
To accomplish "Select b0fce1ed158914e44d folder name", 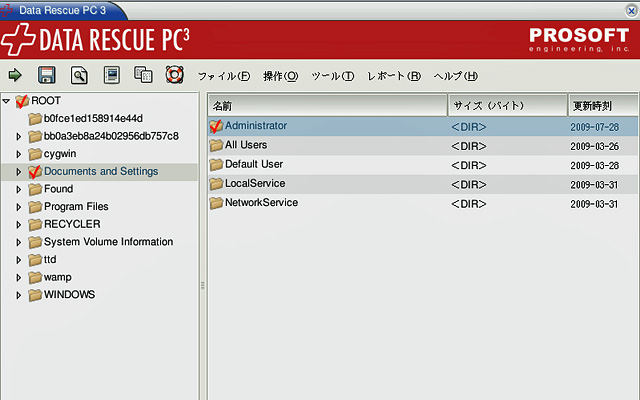I will click(x=93, y=118).
